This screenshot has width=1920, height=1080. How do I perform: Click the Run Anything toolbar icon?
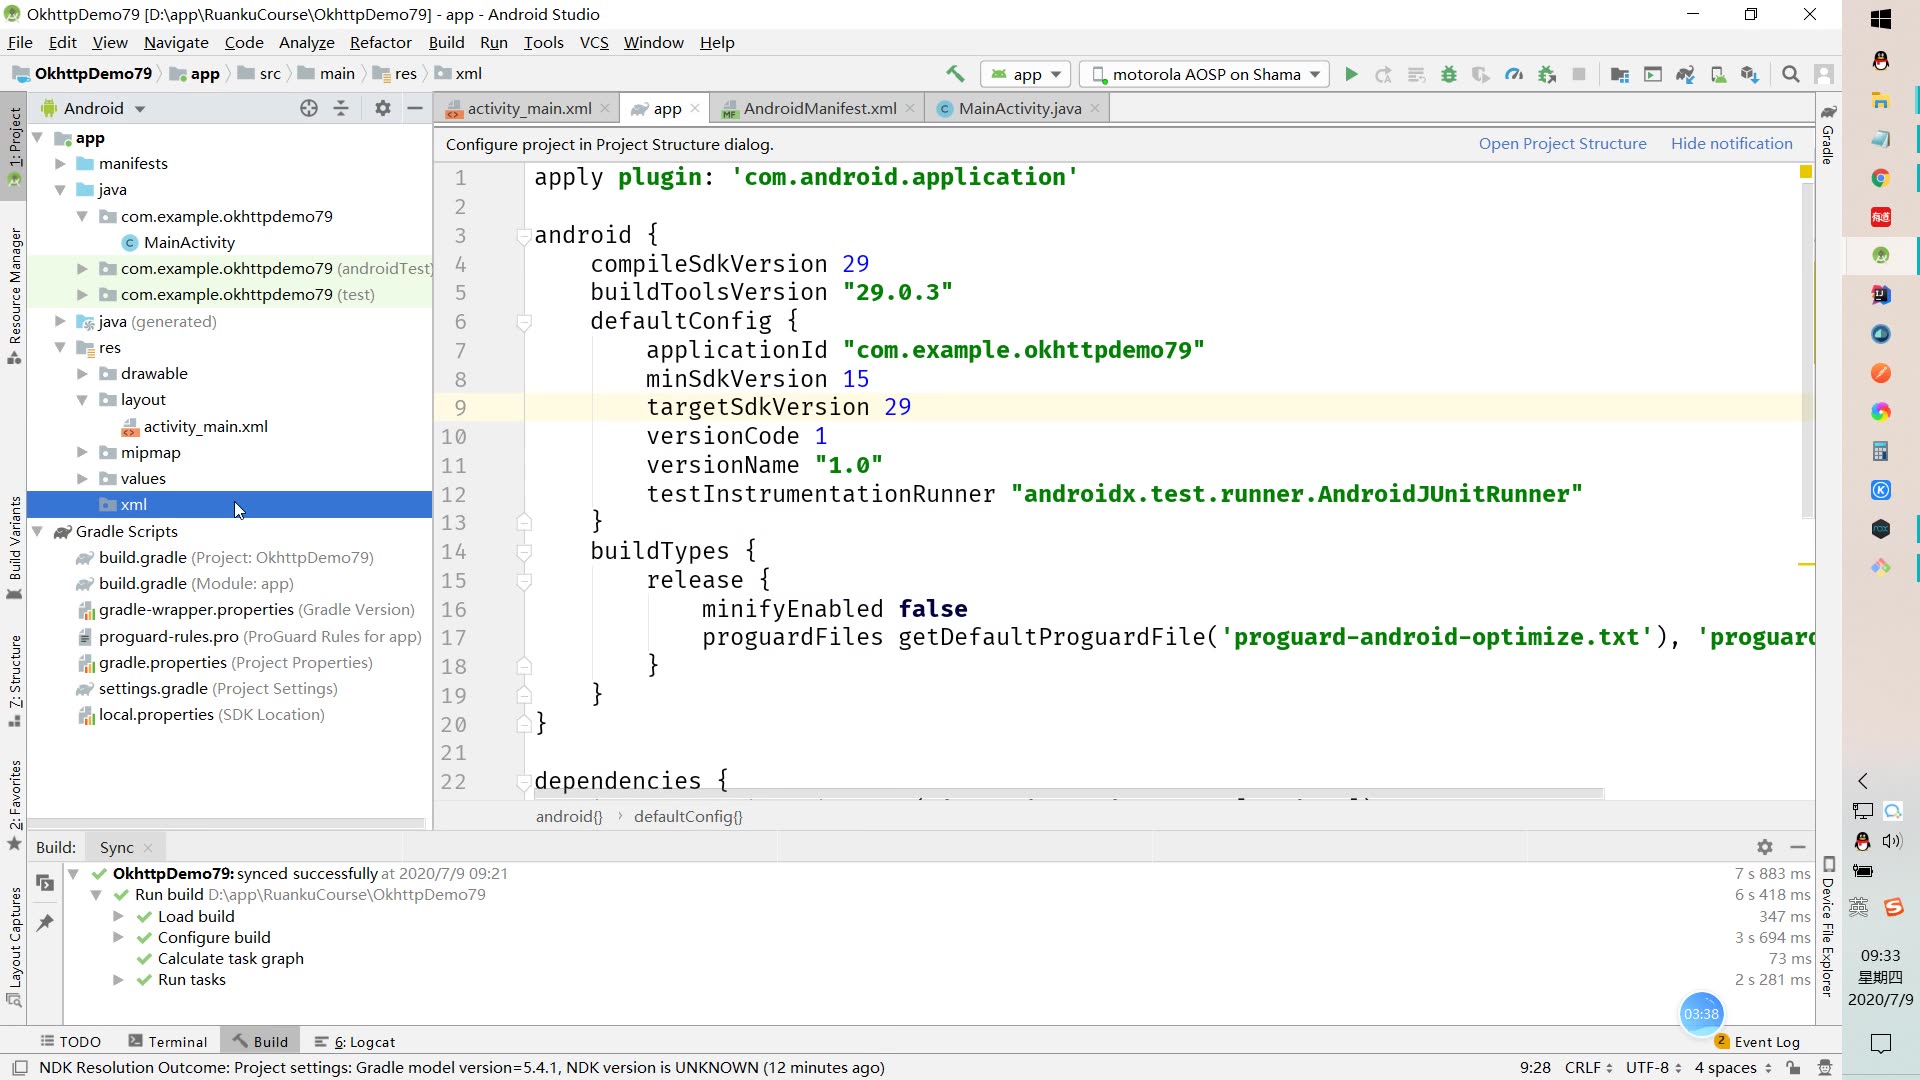(x=1653, y=74)
